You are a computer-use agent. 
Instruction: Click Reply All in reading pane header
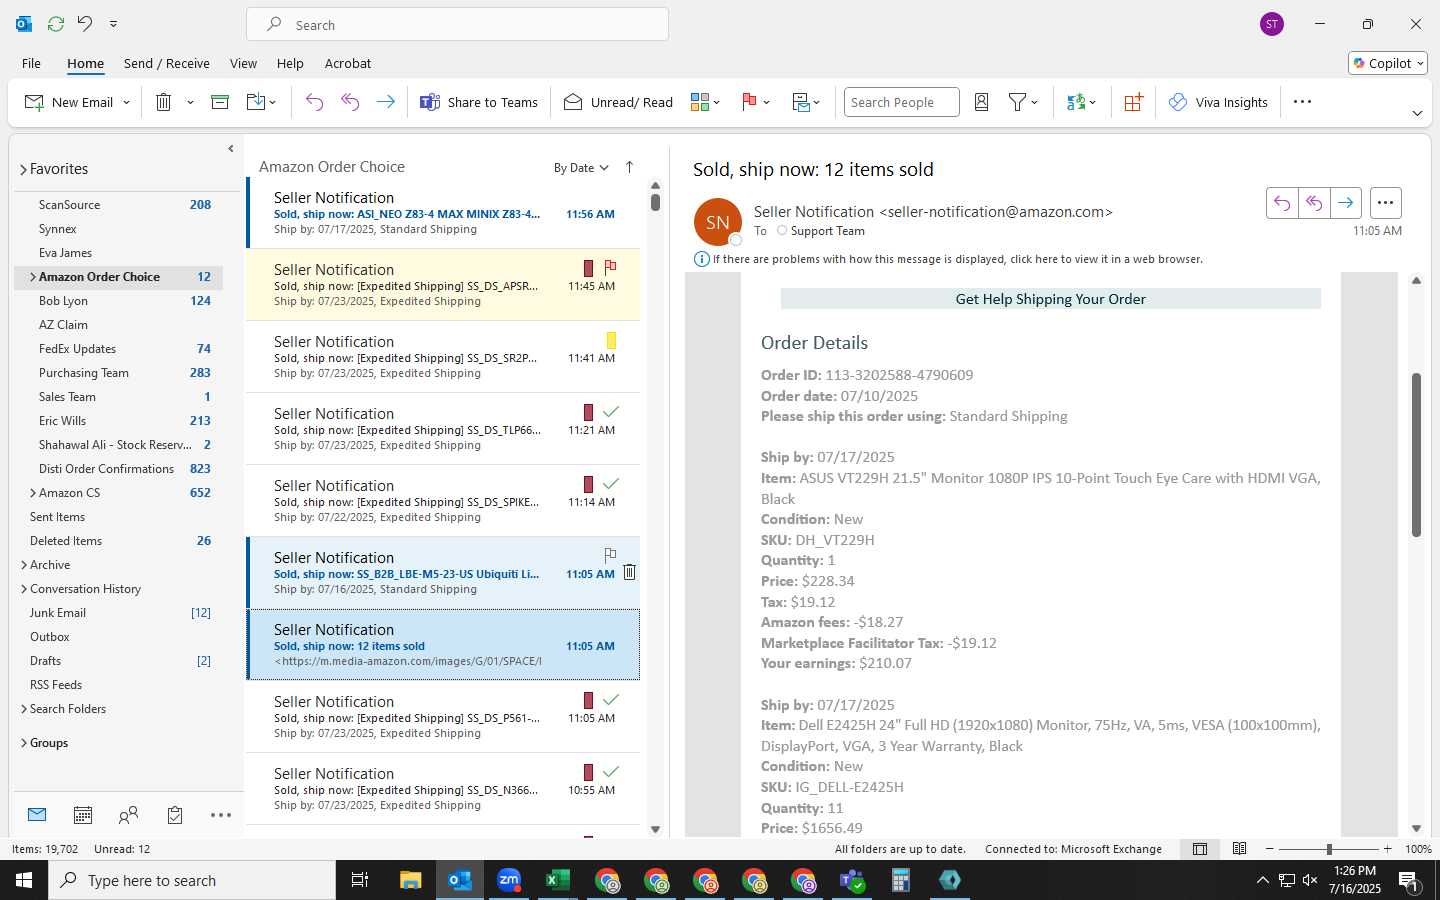click(1314, 203)
